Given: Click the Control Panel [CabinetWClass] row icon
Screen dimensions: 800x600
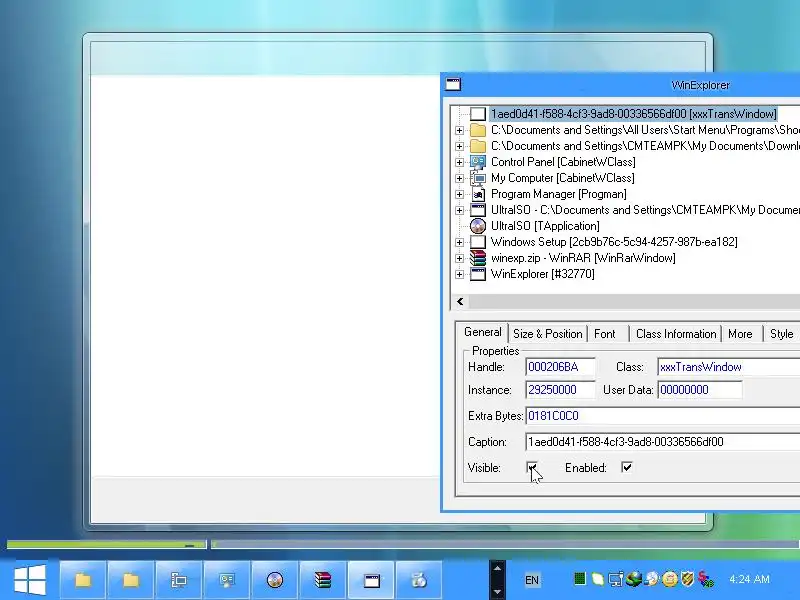Looking at the screenshot, I should pyautogui.click(x=478, y=162).
